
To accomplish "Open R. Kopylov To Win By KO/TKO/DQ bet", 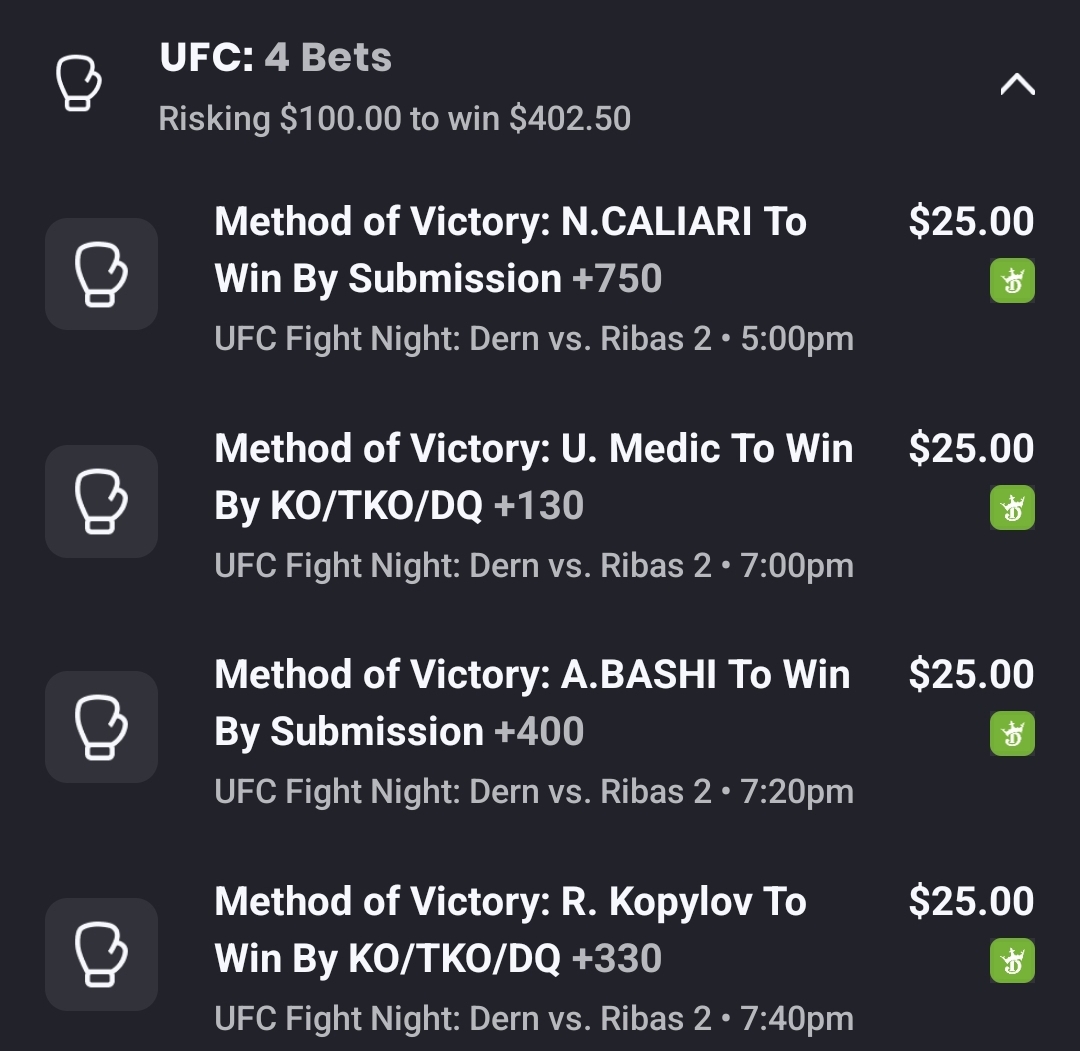I will (510, 930).
